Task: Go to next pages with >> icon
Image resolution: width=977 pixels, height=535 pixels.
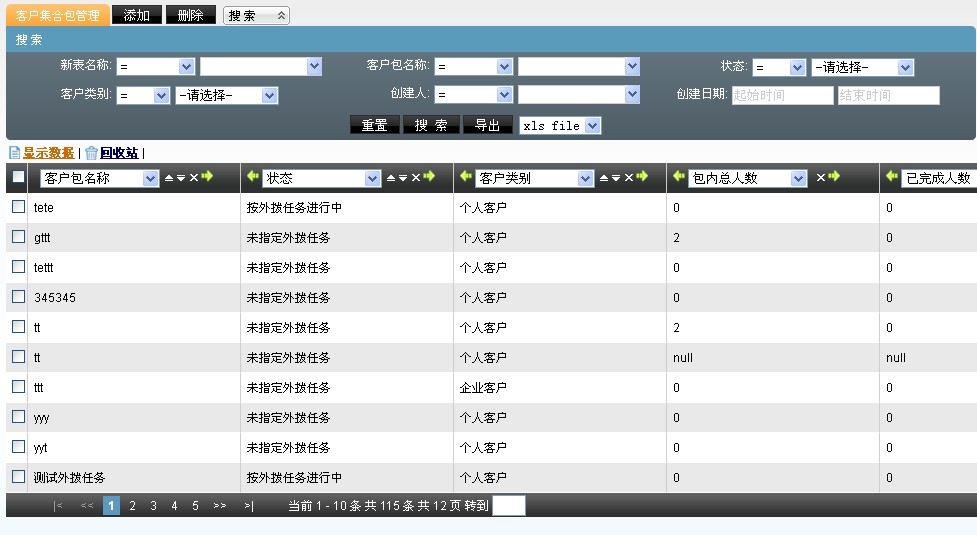Action: click(x=220, y=506)
